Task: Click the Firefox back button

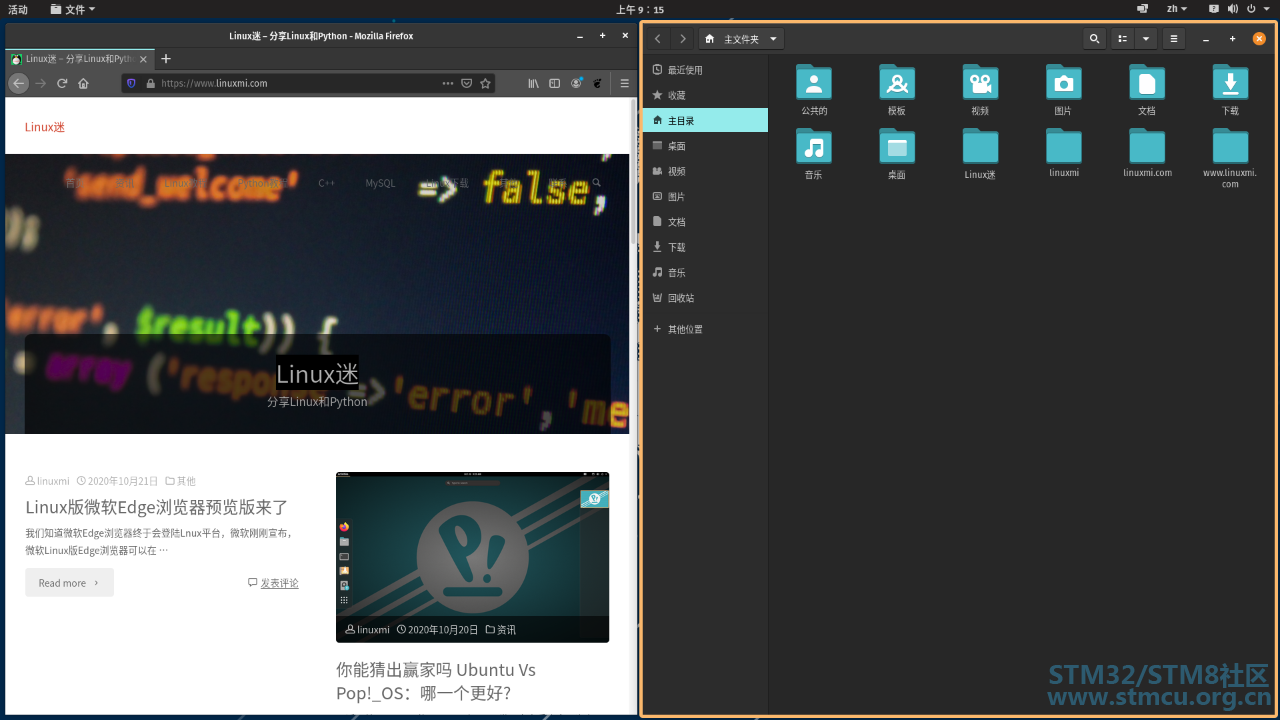Action: 18,83
